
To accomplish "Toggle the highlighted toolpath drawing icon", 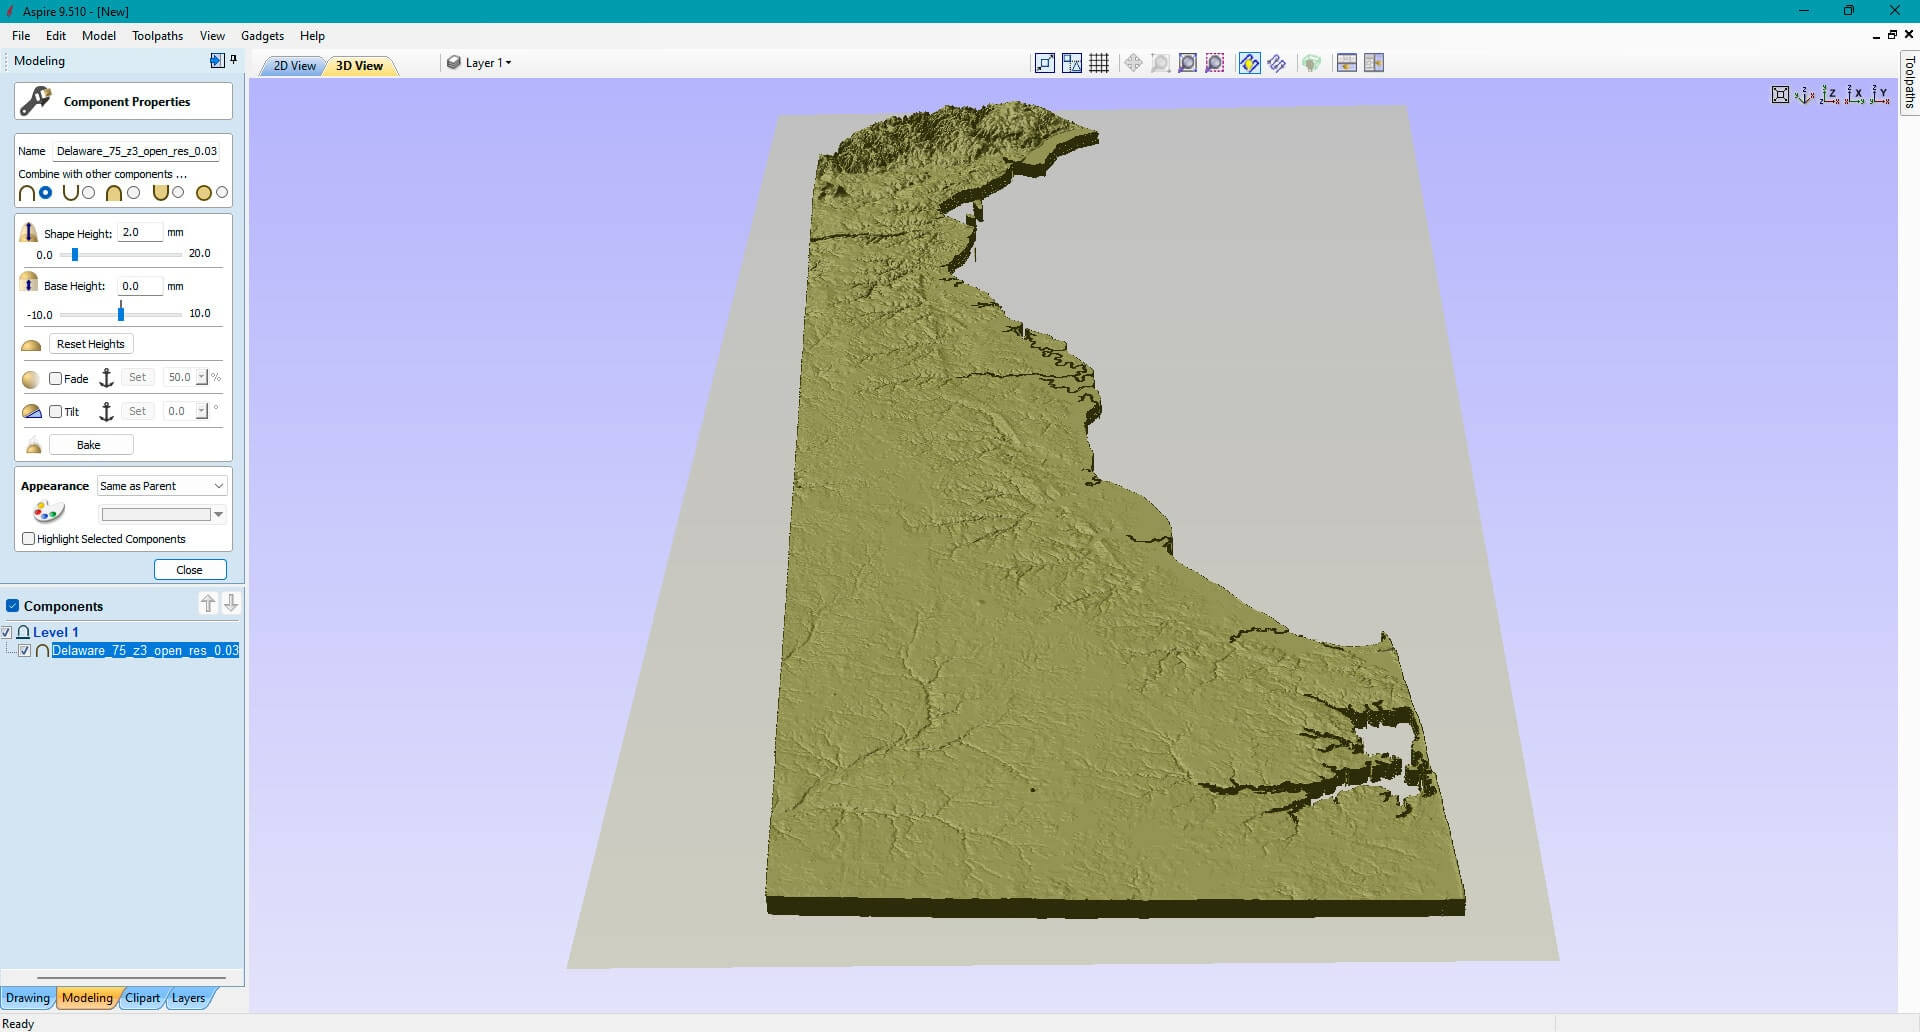I will pos(1249,63).
